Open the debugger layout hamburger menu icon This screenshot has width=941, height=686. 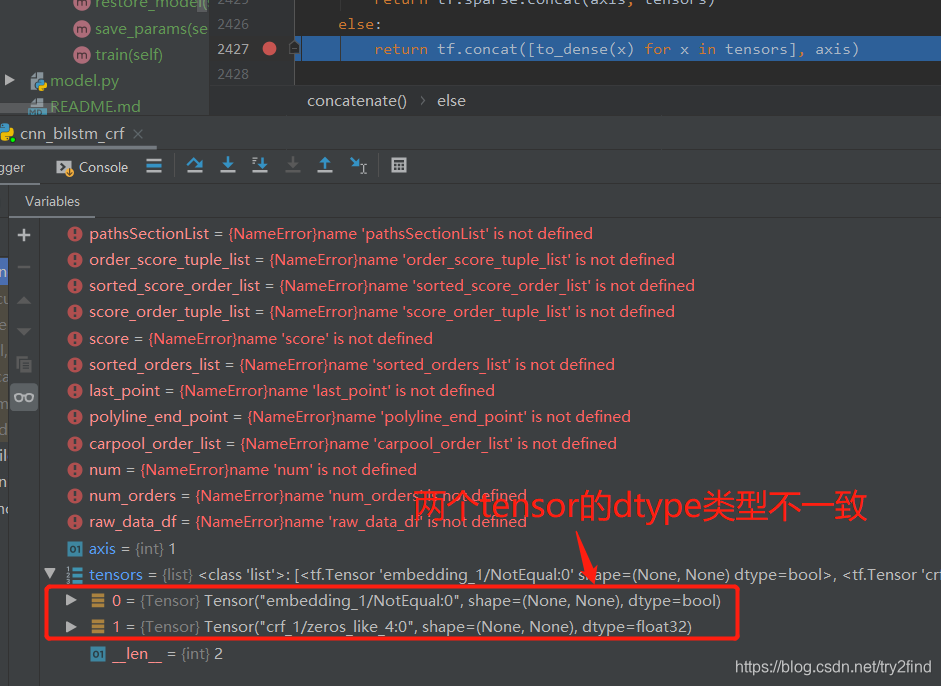click(155, 166)
